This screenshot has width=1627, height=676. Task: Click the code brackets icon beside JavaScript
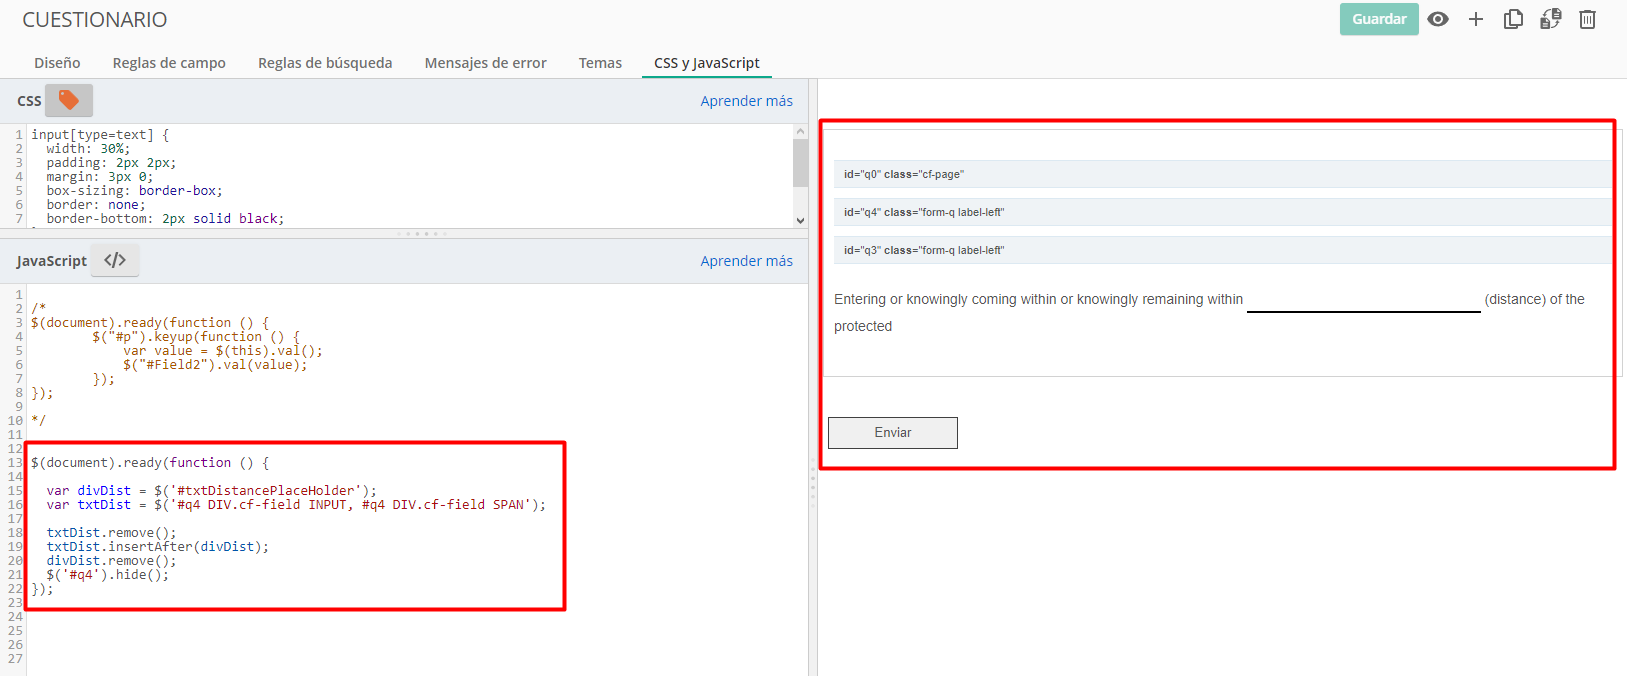[x=115, y=260]
